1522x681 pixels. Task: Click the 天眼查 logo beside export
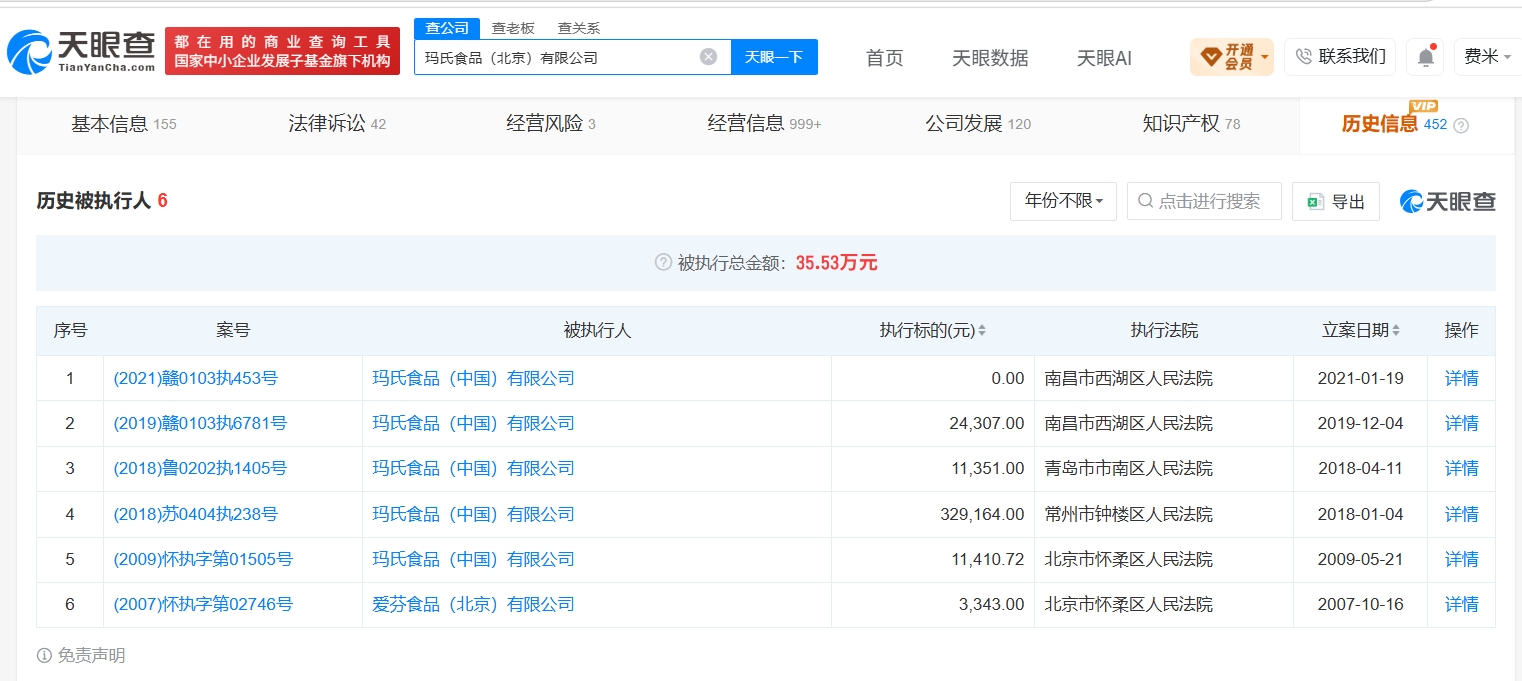point(1447,201)
